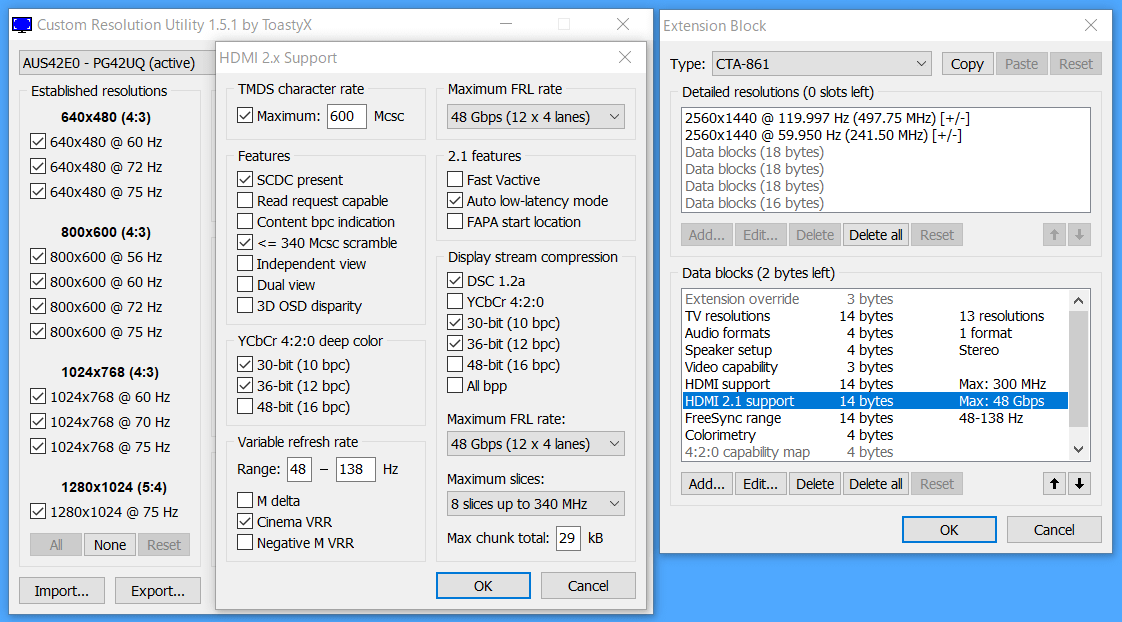Close the Extension Block window

(1091, 26)
